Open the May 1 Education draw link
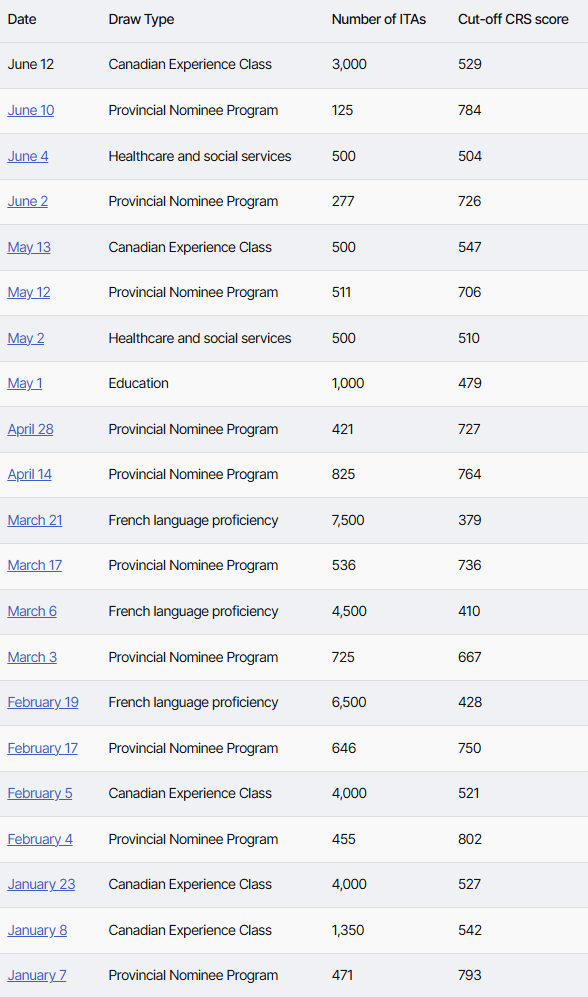This screenshot has width=588, height=997. [x=25, y=383]
